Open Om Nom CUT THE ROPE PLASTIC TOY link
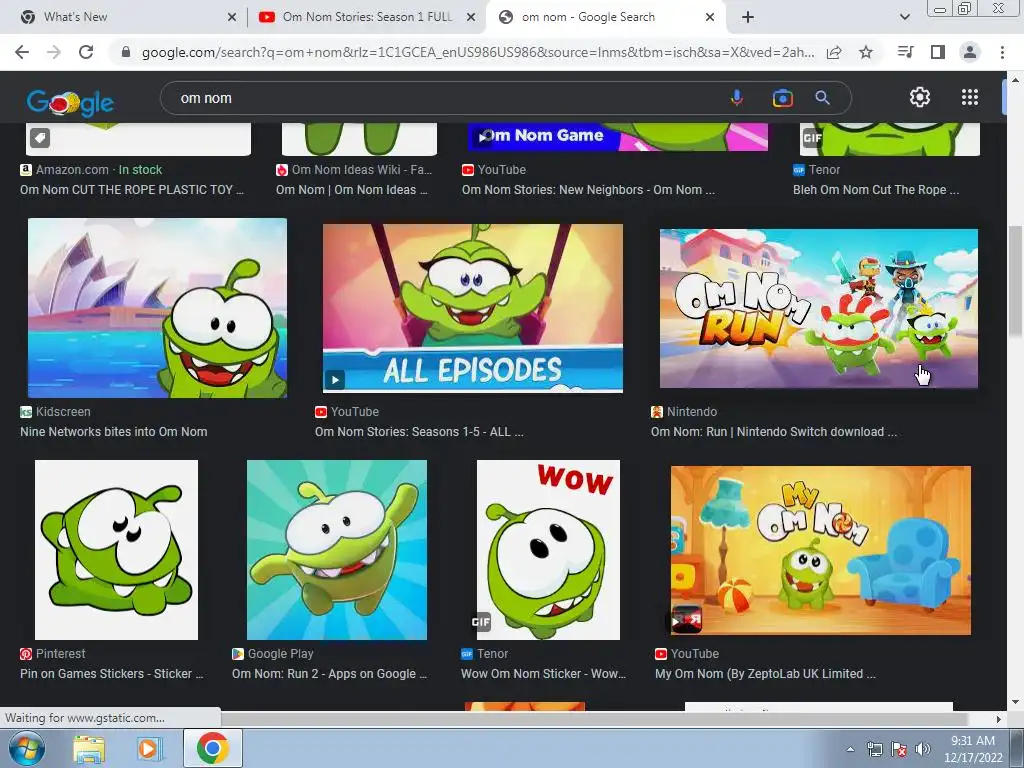Viewport: 1024px width, 768px height. click(x=132, y=190)
